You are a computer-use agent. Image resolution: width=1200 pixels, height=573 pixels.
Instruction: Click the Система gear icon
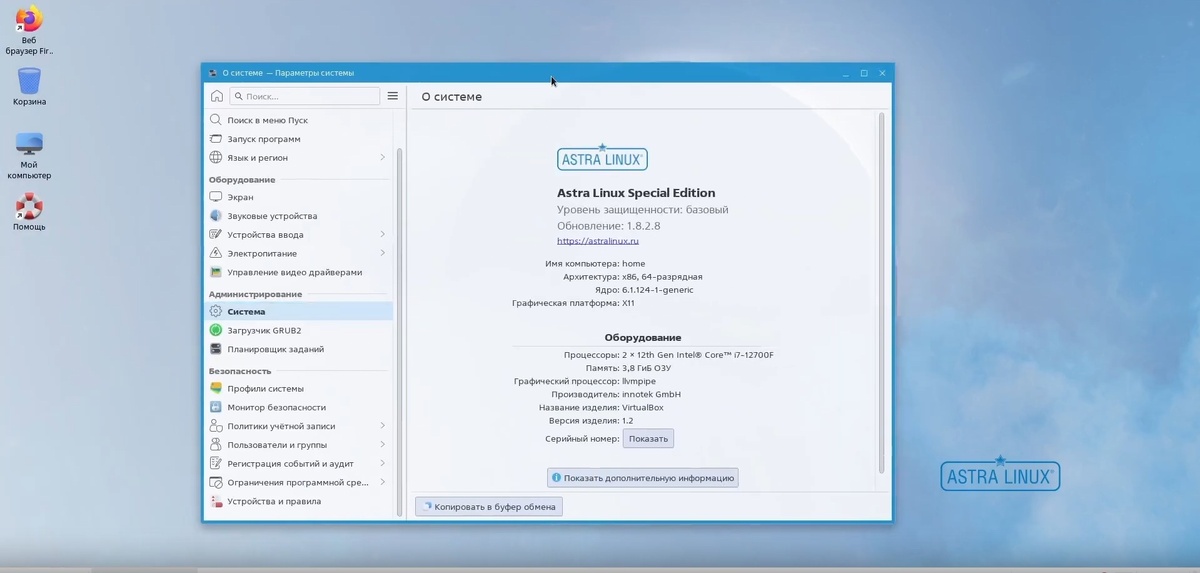click(216, 311)
